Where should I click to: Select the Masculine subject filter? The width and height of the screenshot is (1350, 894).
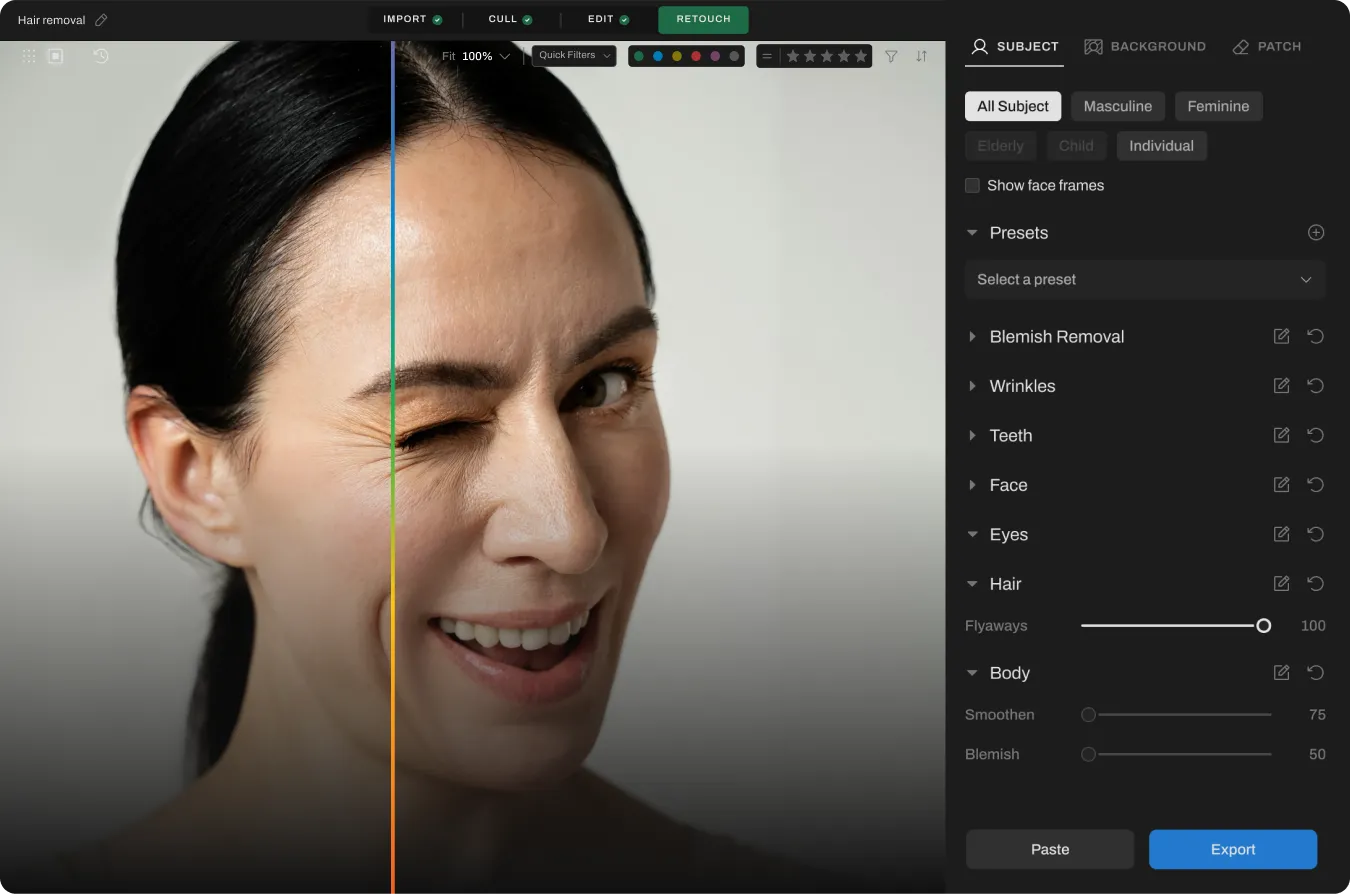click(x=1117, y=106)
